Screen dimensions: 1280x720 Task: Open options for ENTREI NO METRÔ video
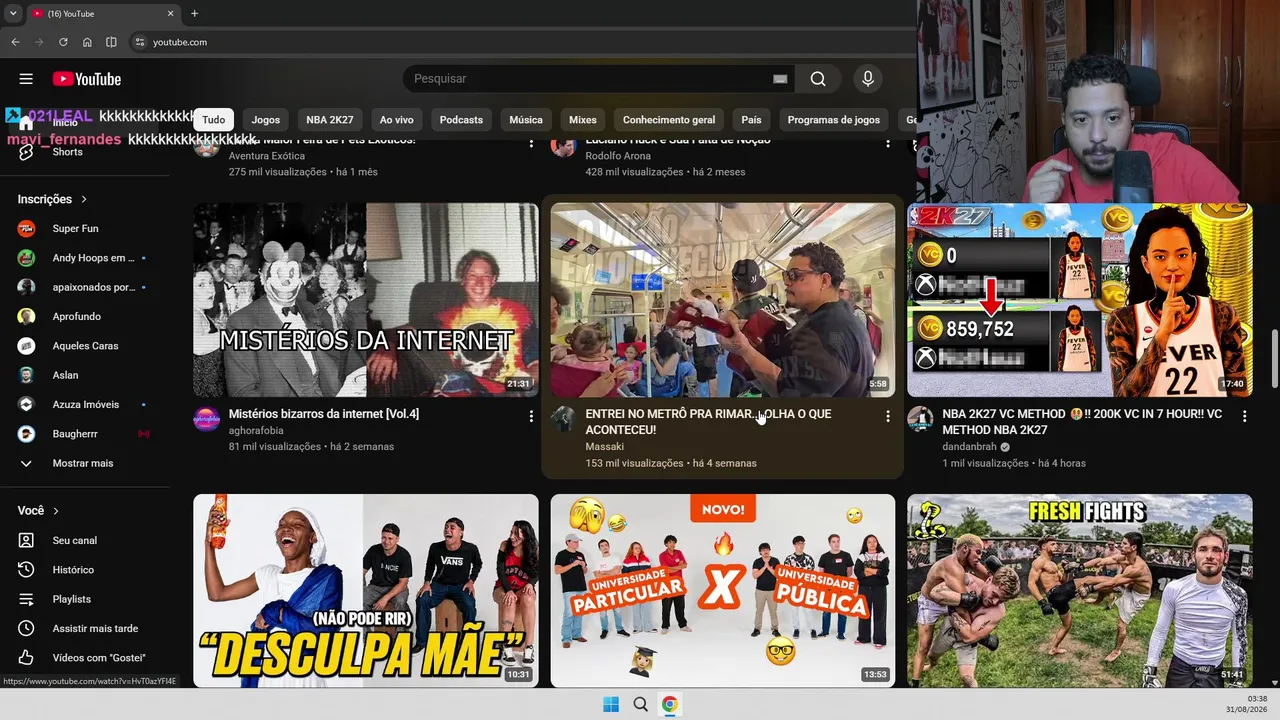pos(887,416)
